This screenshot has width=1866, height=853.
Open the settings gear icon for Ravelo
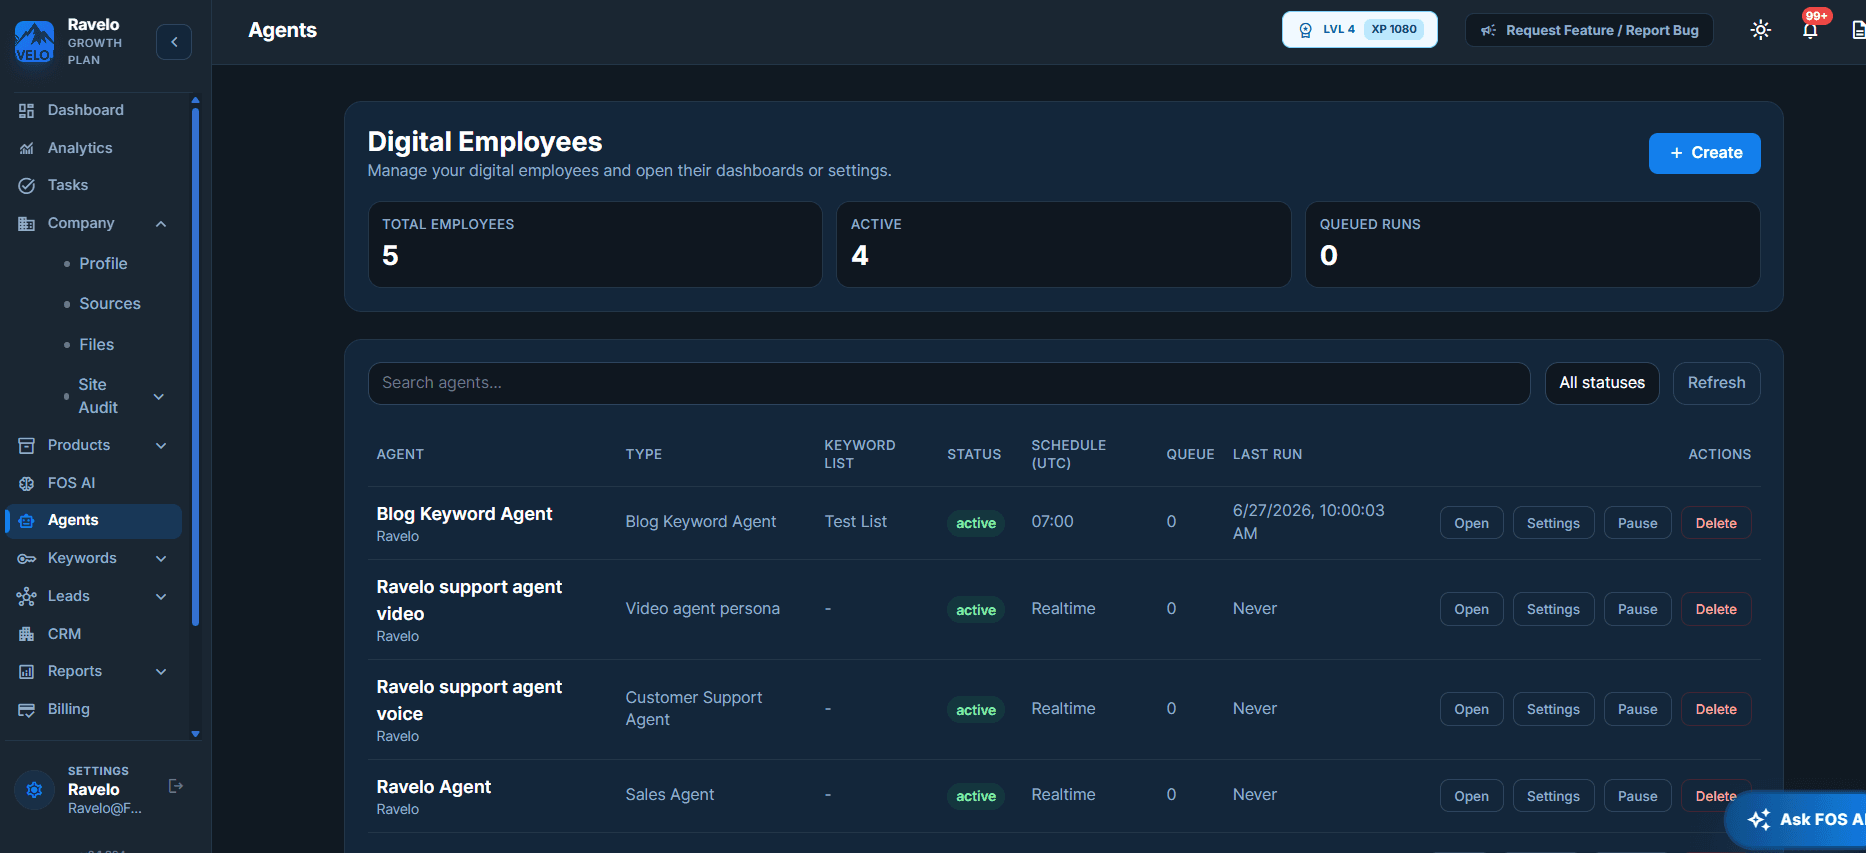click(34, 790)
